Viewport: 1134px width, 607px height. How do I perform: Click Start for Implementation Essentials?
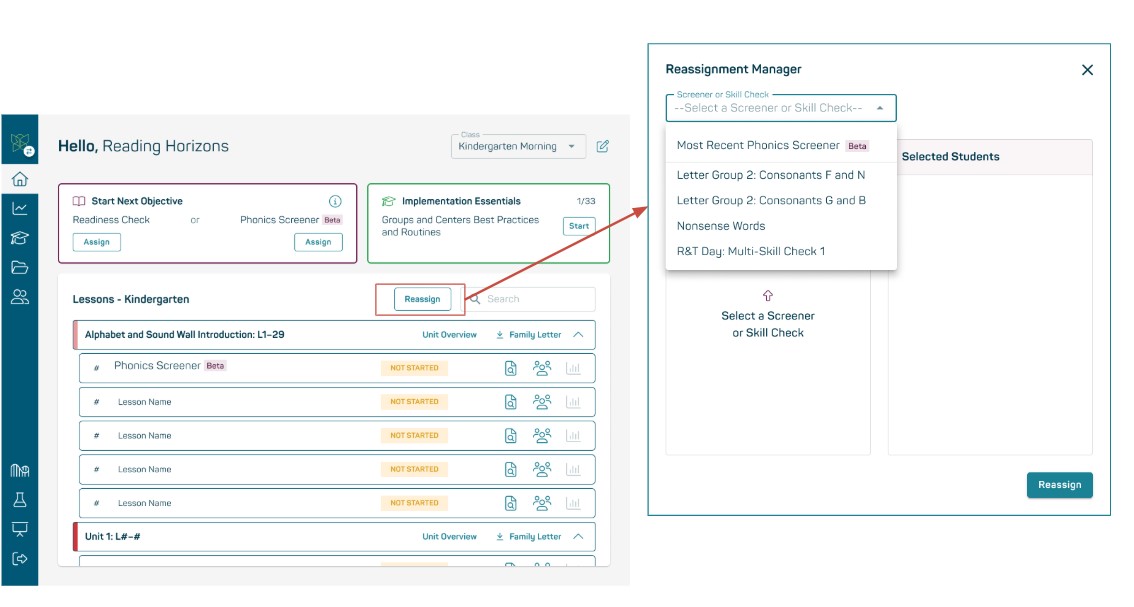(579, 226)
